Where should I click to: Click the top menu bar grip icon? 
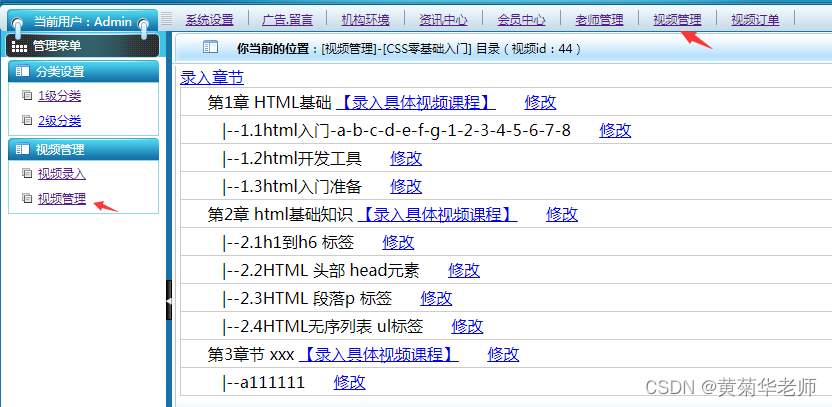click(x=167, y=18)
